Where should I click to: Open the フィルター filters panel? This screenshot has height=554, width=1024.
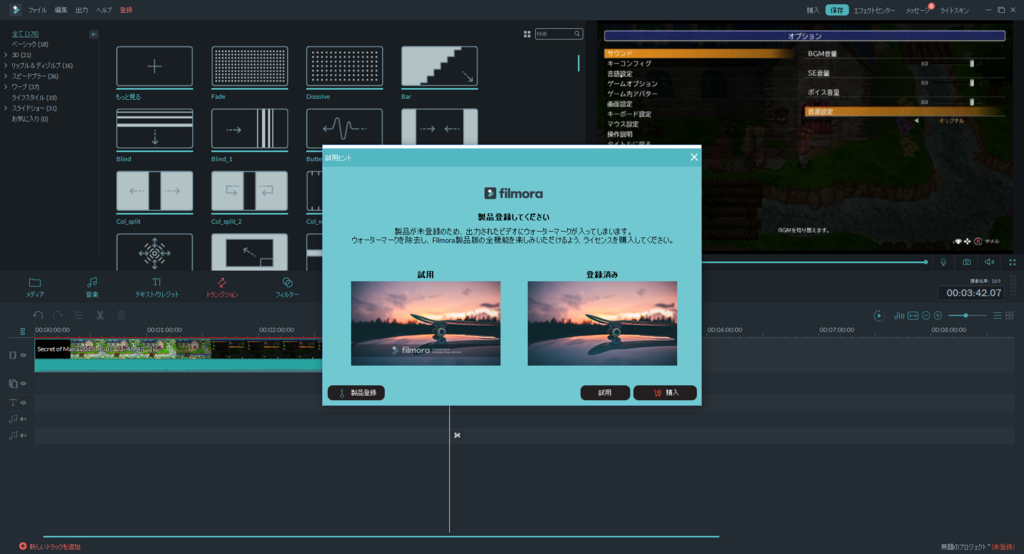click(287, 287)
